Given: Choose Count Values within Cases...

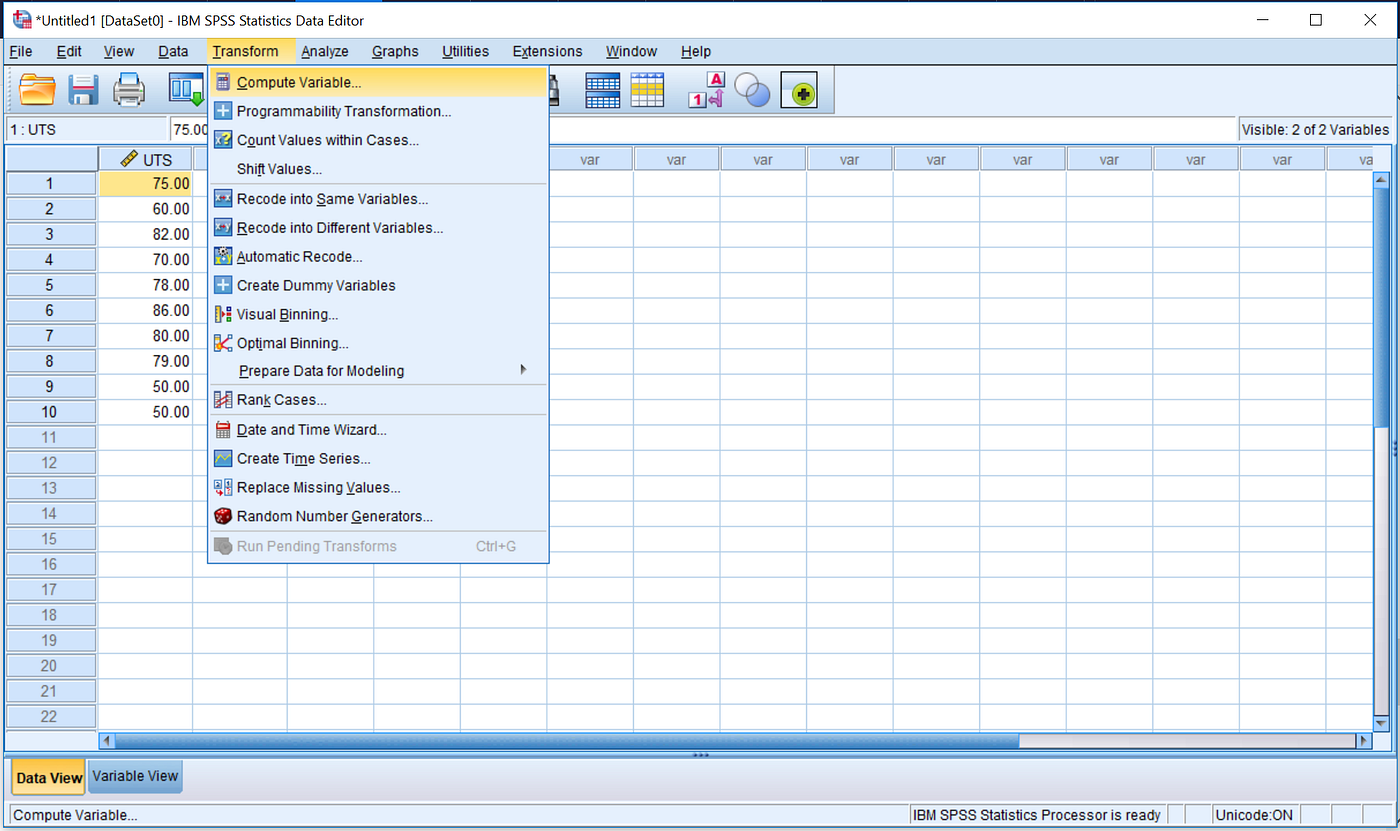Looking at the screenshot, I should click(378, 140).
